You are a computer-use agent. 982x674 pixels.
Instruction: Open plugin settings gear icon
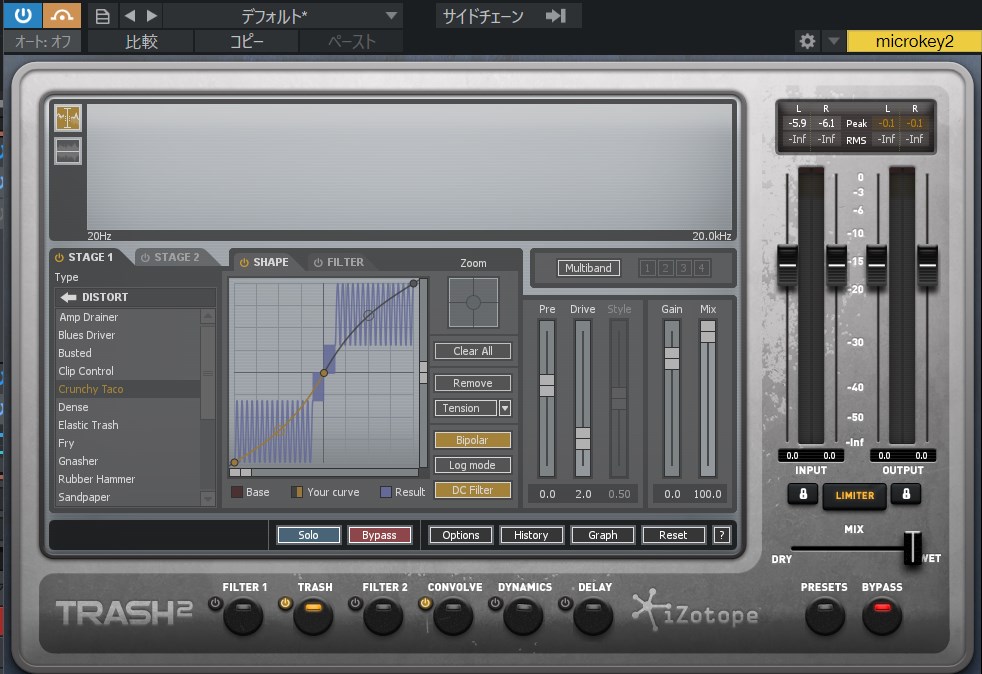807,41
